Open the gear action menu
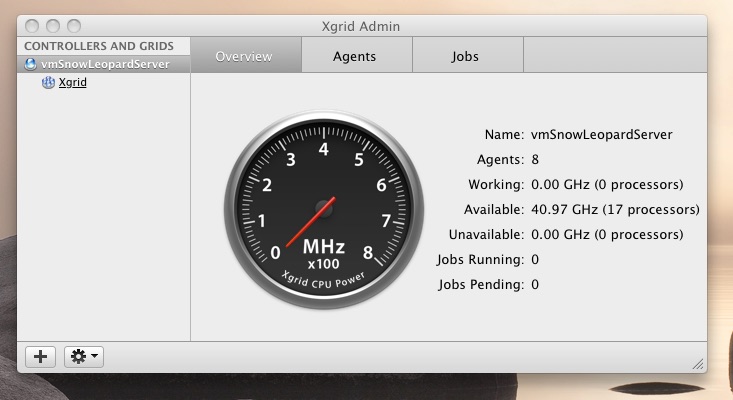The height and width of the screenshot is (400, 733). (x=84, y=357)
